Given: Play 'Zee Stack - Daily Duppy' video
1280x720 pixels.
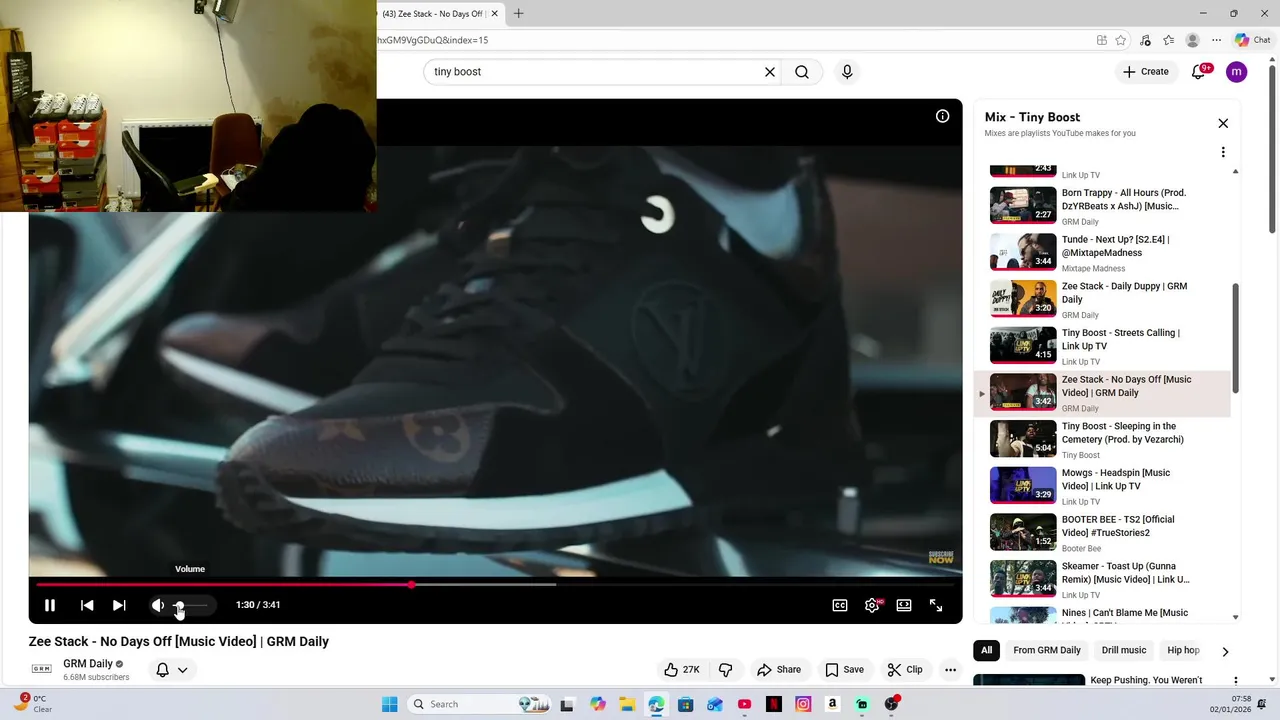Looking at the screenshot, I should click(x=1102, y=299).
